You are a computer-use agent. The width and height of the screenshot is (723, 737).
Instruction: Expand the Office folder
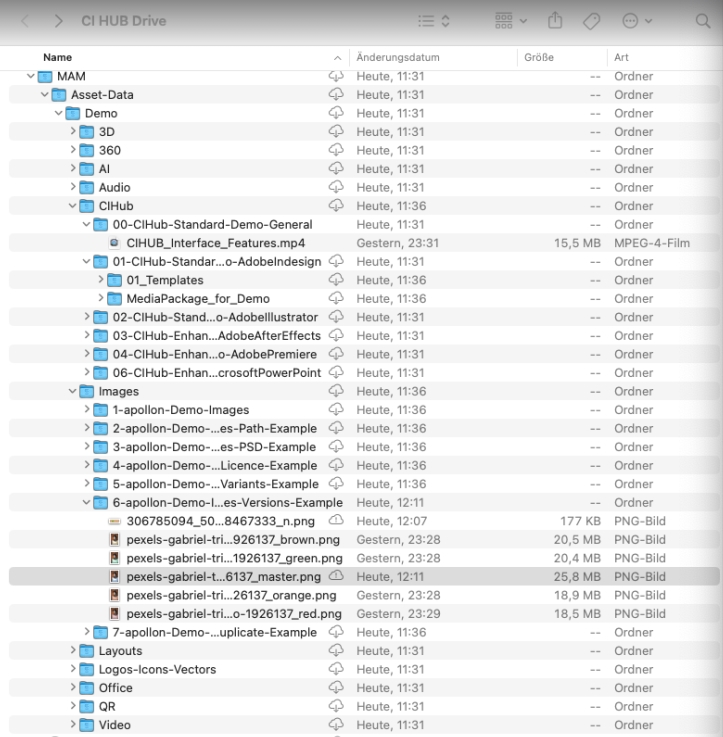coord(73,687)
